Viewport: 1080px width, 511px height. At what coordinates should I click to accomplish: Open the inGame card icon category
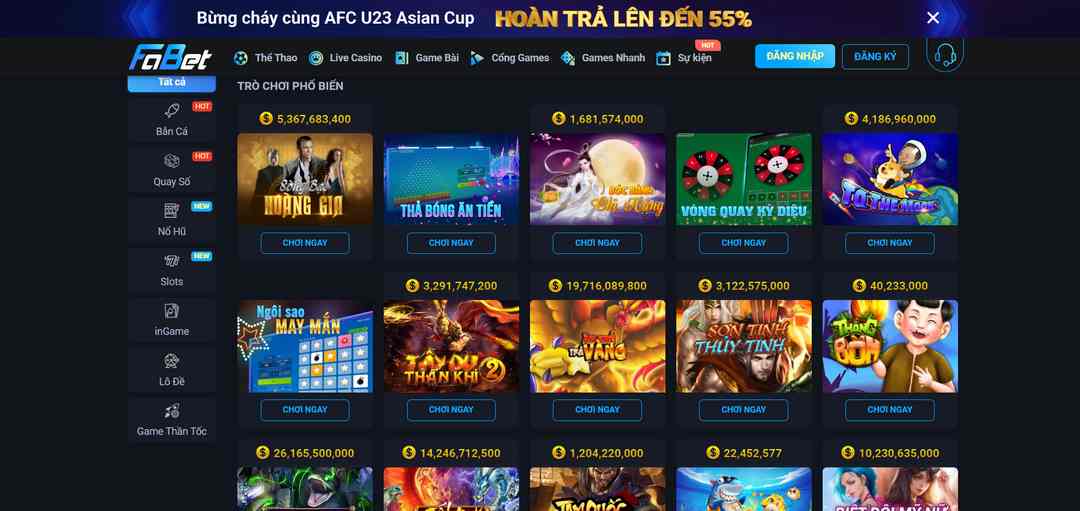(x=172, y=311)
